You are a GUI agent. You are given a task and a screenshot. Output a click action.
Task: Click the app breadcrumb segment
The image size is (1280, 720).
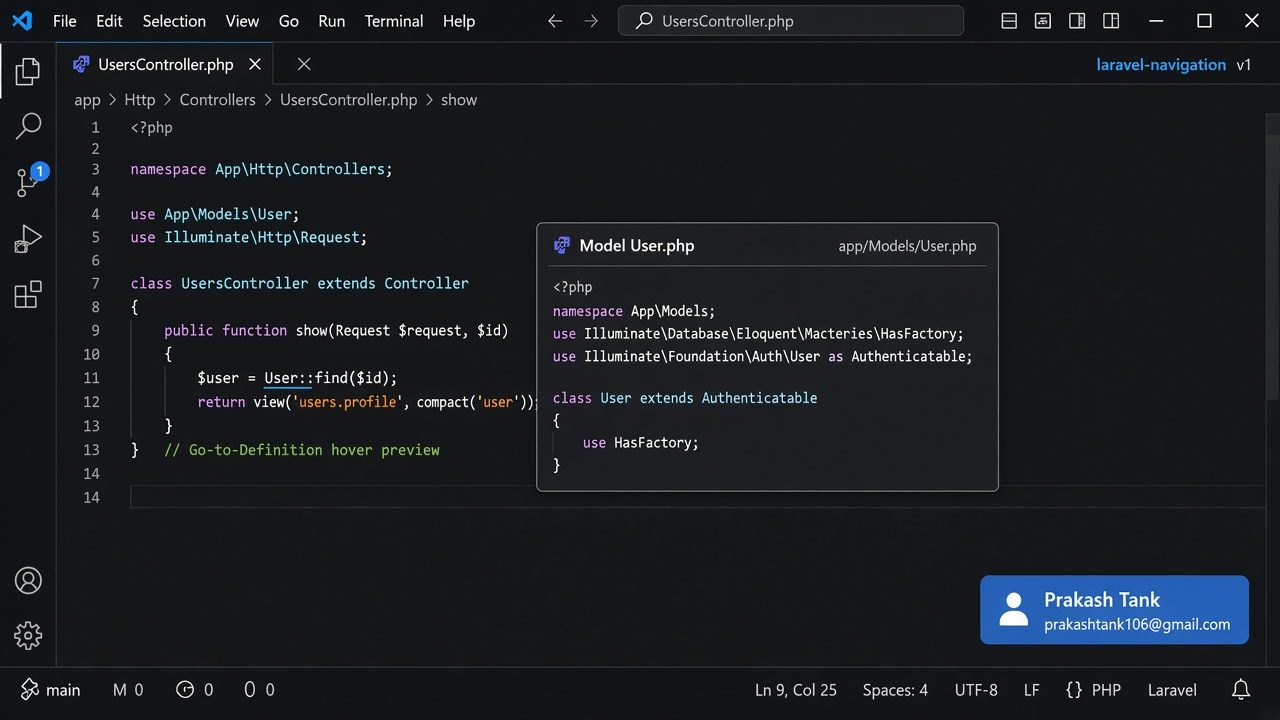pyautogui.click(x=87, y=100)
